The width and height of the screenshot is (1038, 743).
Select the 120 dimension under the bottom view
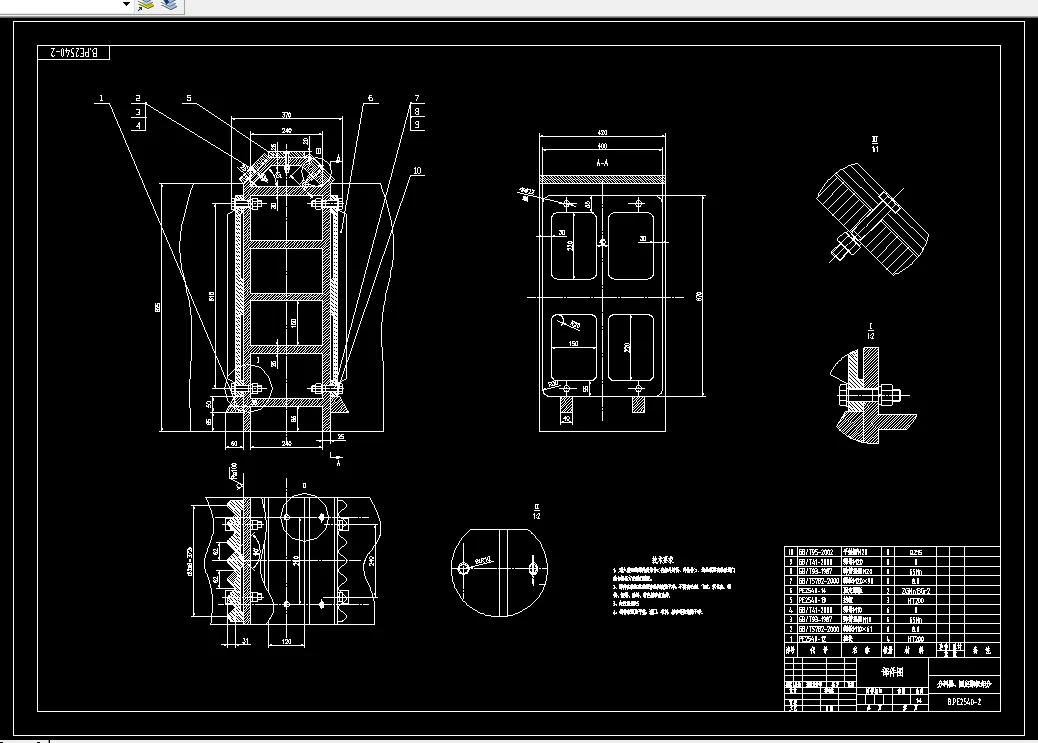point(287,642)
